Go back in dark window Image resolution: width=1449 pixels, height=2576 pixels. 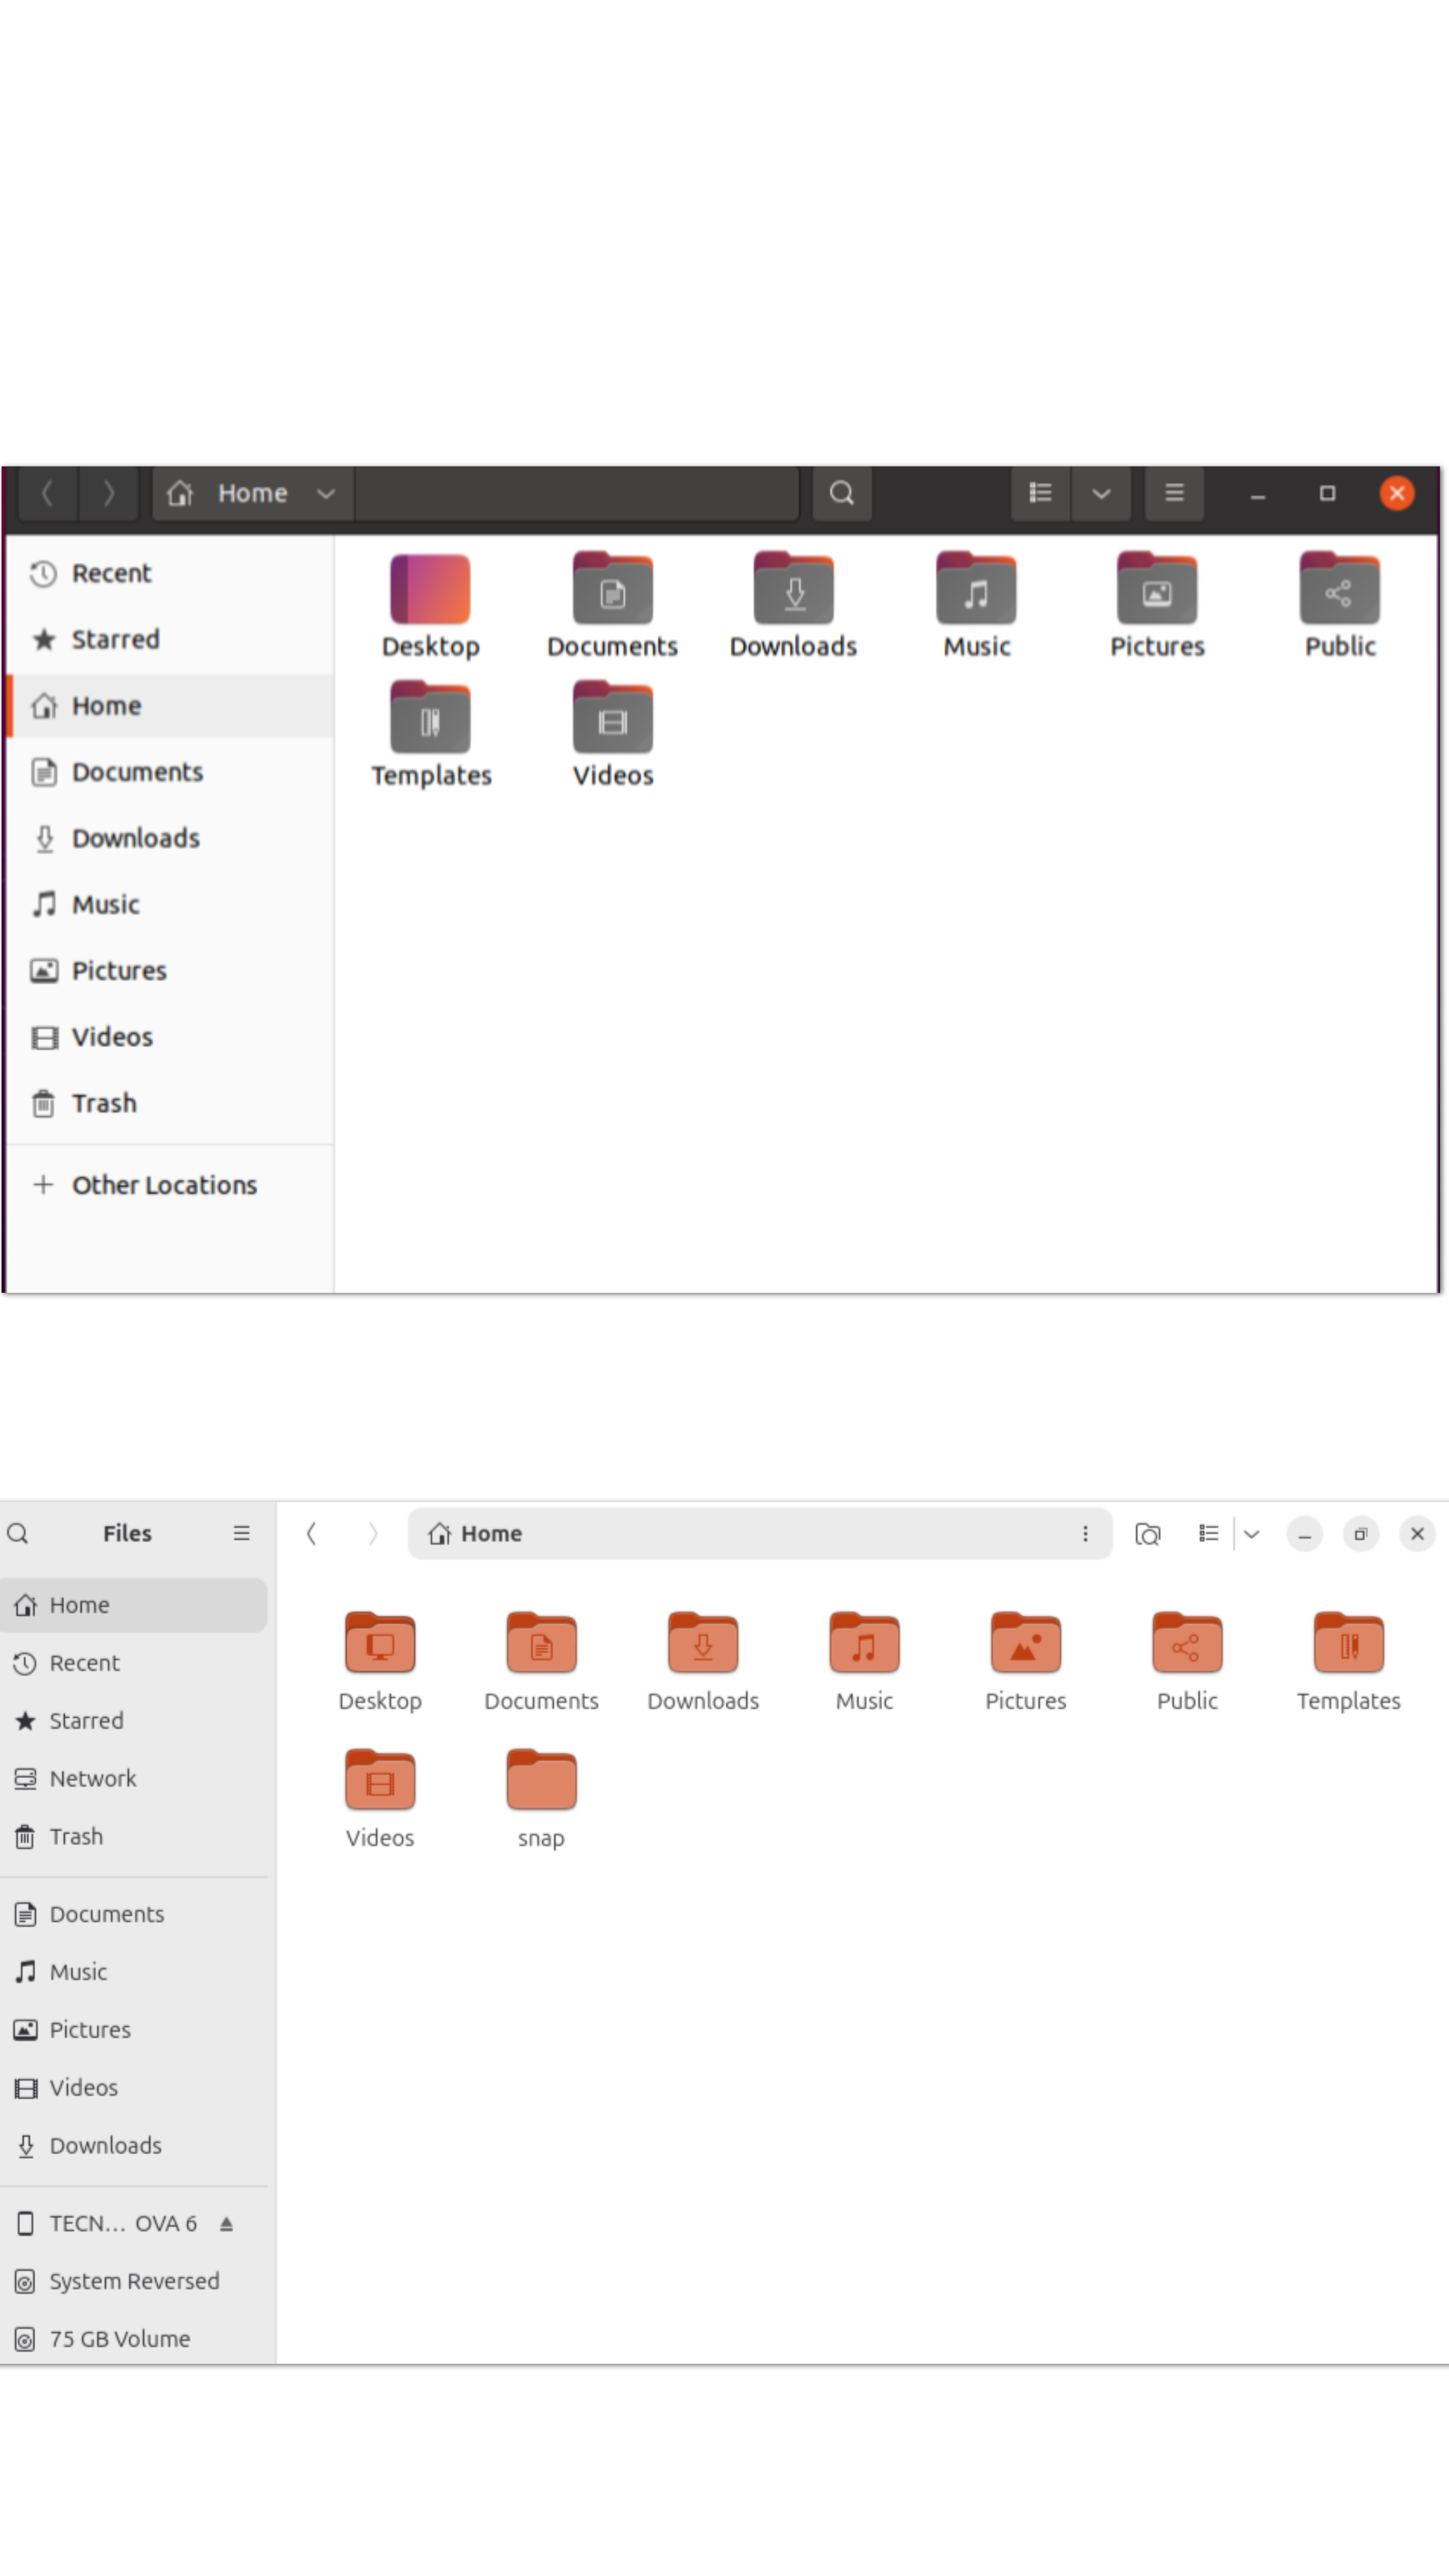pyautogui.click(x=47, y=493)
